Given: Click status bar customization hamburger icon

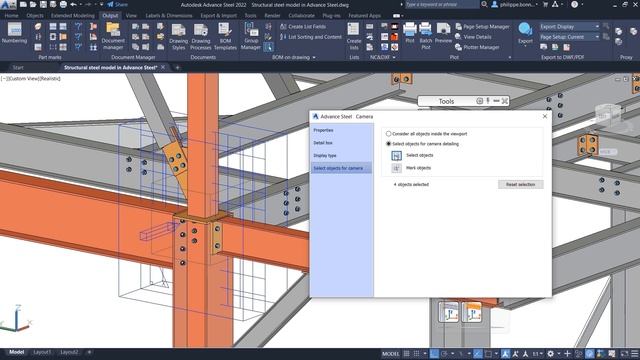Looking at the screenshot, I should (634, 353).
